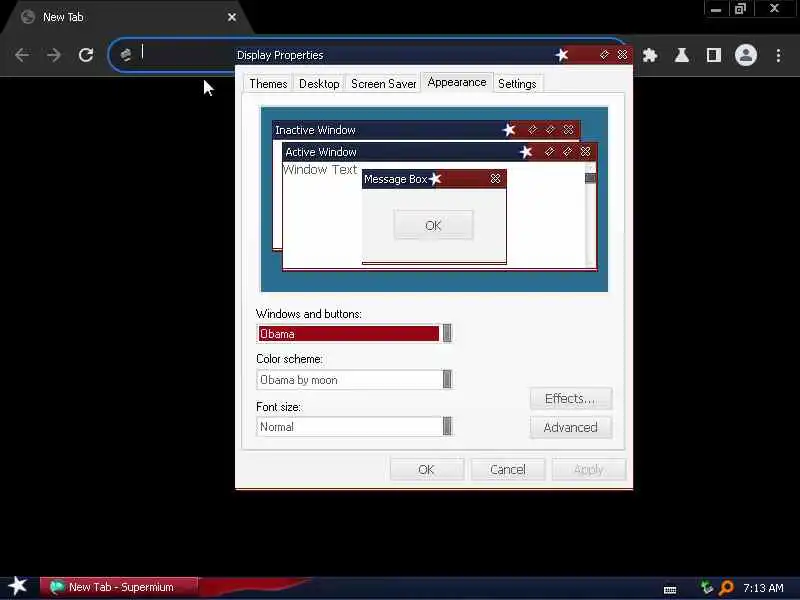The height and width of the screenshot is (600, 800).
Task: Open the Color scheme dropdown arrow
Action: (447, 379)
